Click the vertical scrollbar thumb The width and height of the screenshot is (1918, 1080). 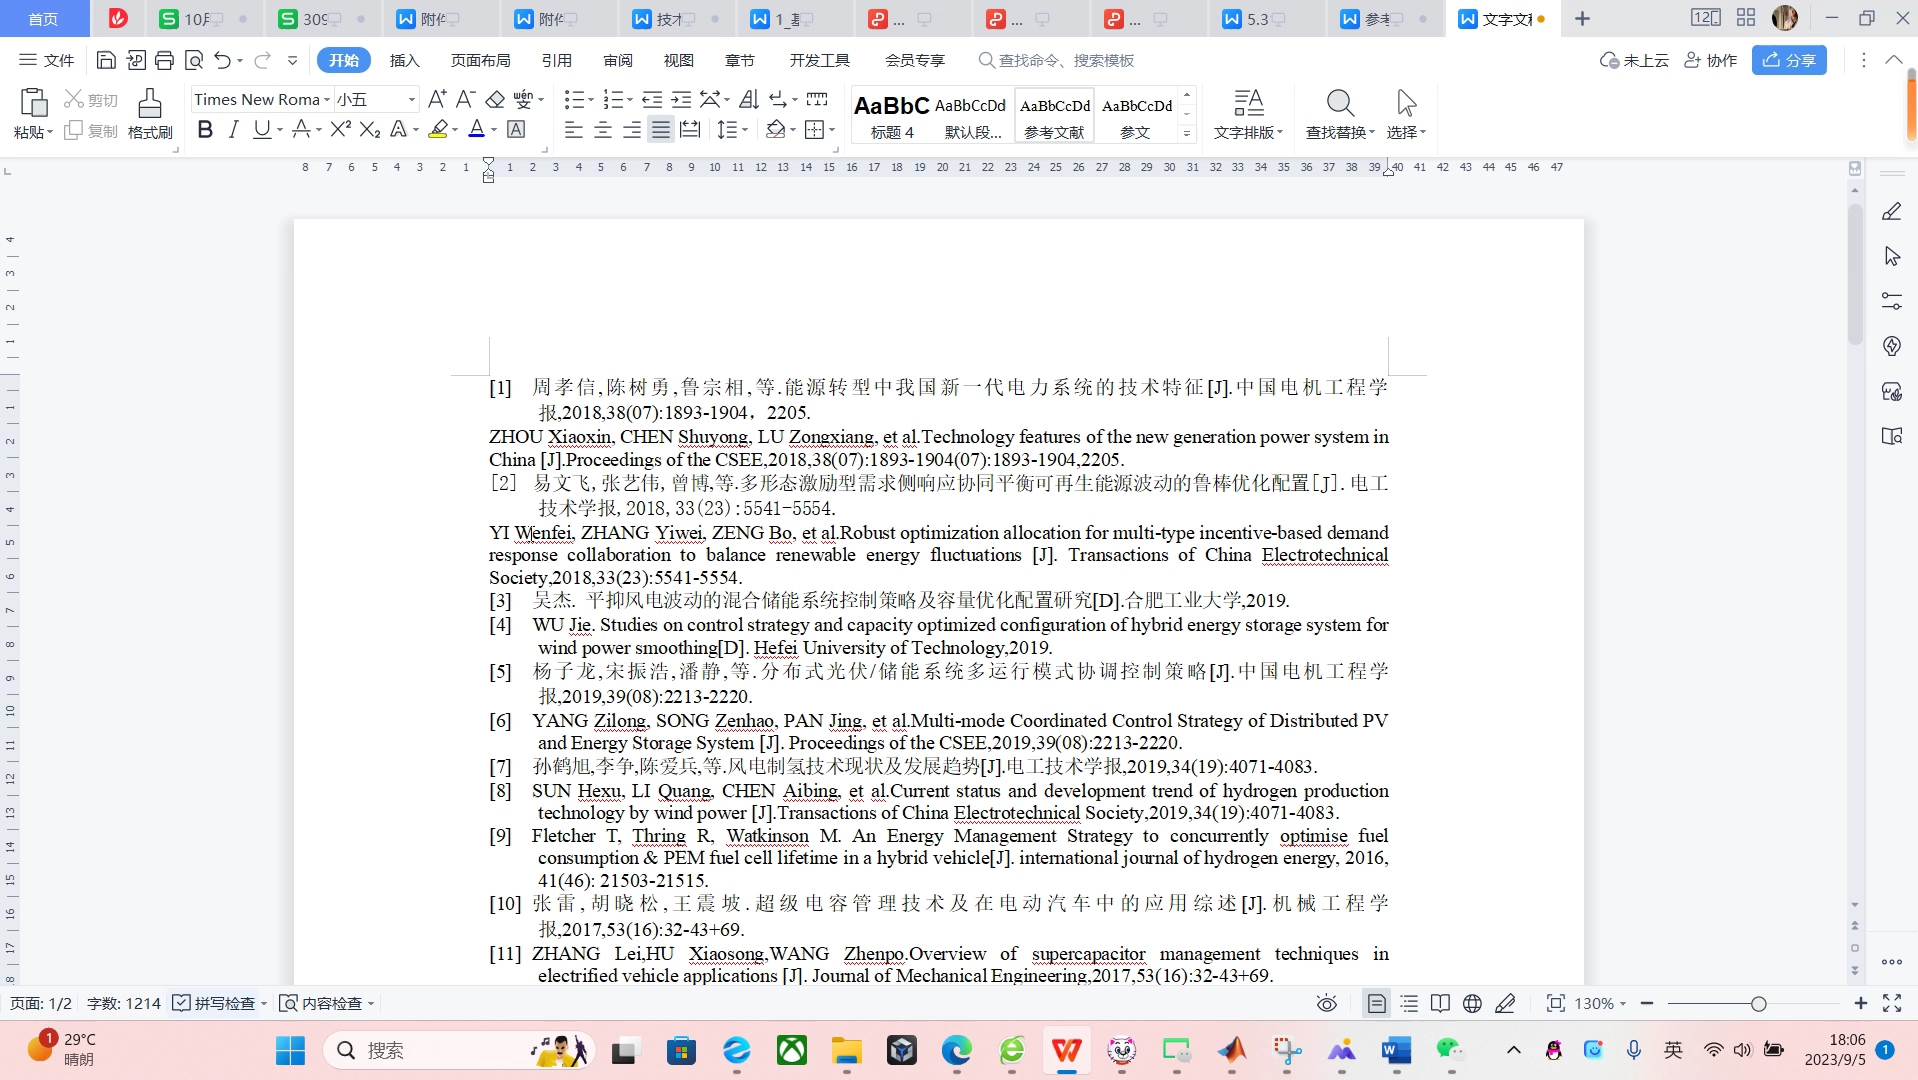1855,275
